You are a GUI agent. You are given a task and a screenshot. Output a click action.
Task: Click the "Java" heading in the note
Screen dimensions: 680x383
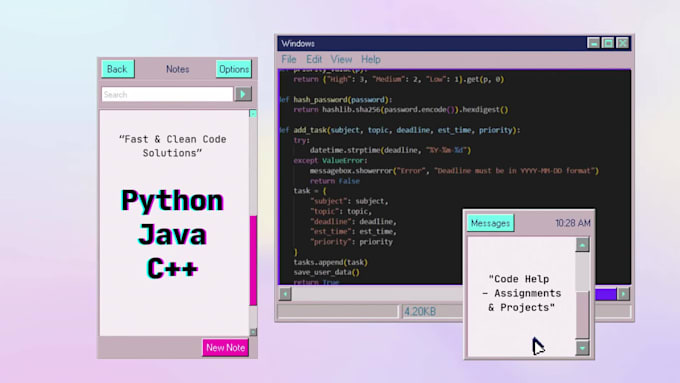172,235
